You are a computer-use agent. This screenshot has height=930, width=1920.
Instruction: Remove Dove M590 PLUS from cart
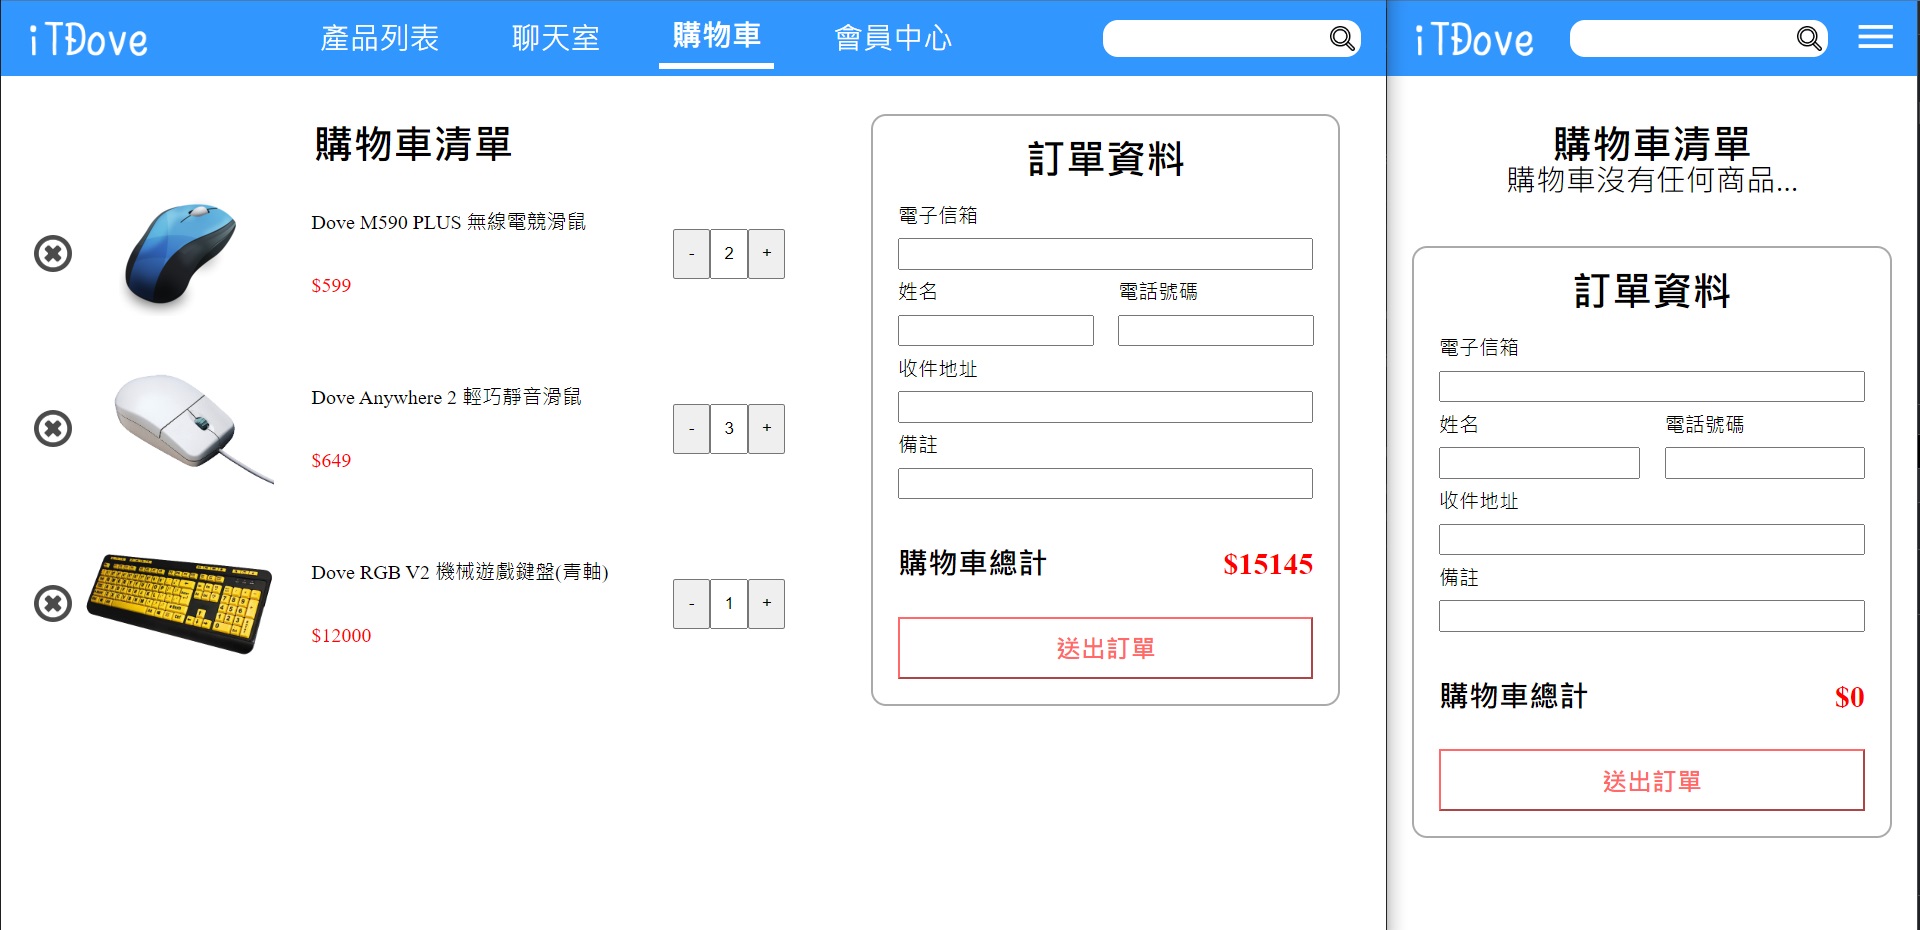pos(52,253)
